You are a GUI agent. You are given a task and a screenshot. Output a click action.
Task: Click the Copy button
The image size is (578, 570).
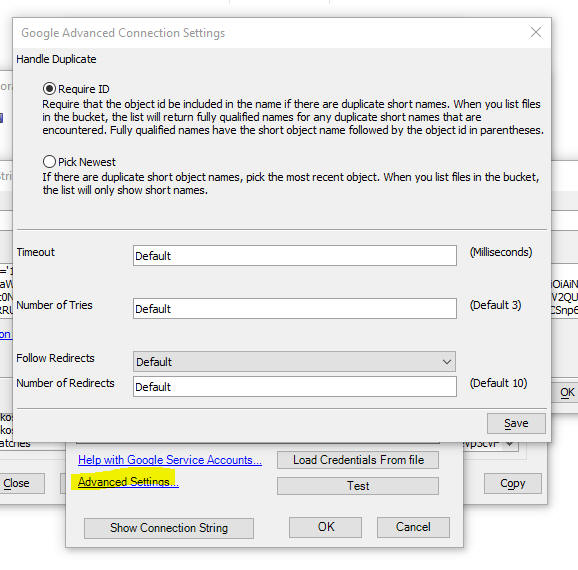pos(513,483)
